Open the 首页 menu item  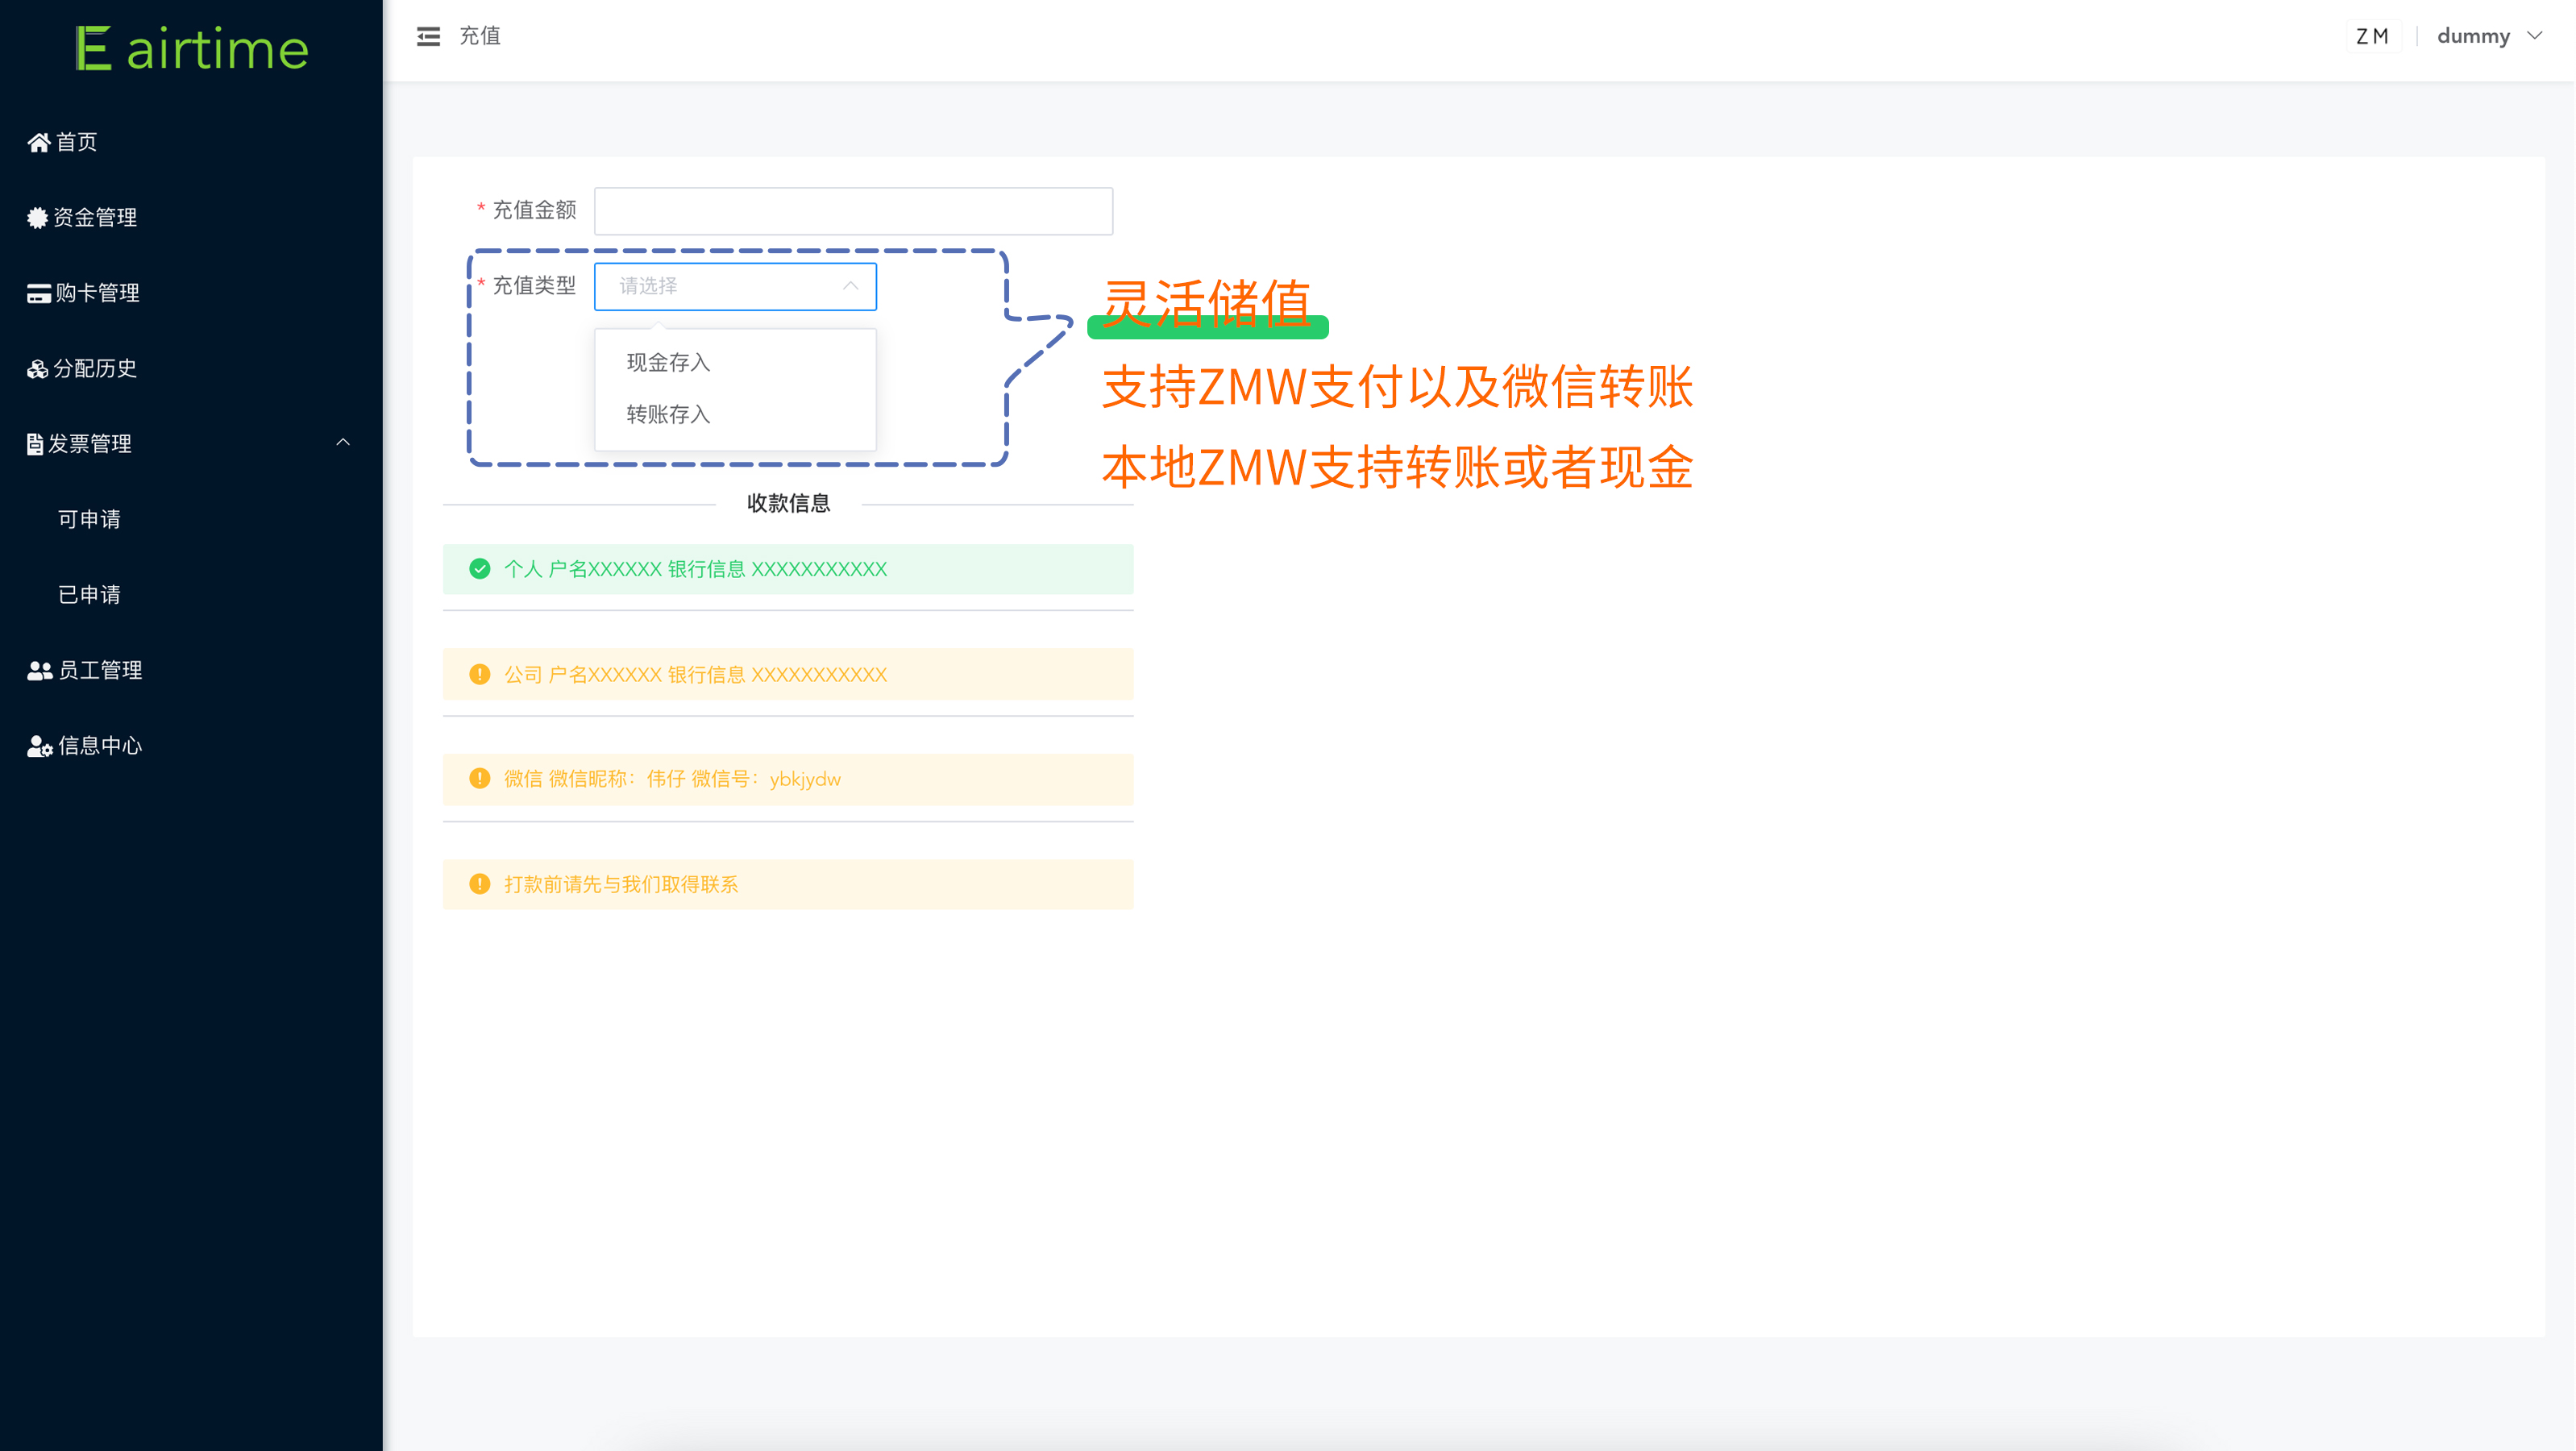click(191, 142)
